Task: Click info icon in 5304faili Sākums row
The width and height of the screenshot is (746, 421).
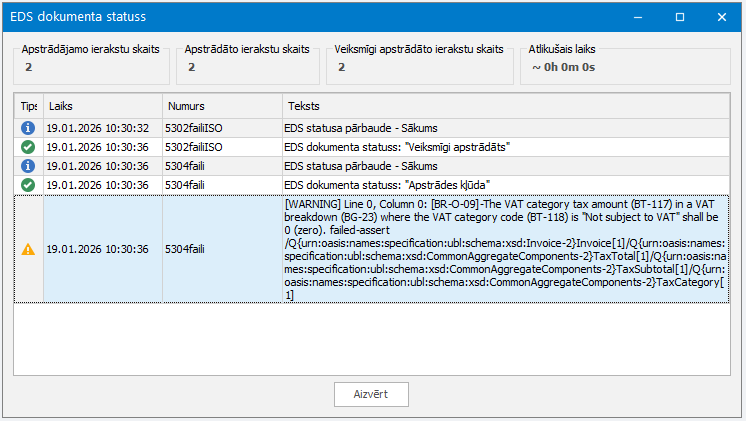Action: coord(28,166)
